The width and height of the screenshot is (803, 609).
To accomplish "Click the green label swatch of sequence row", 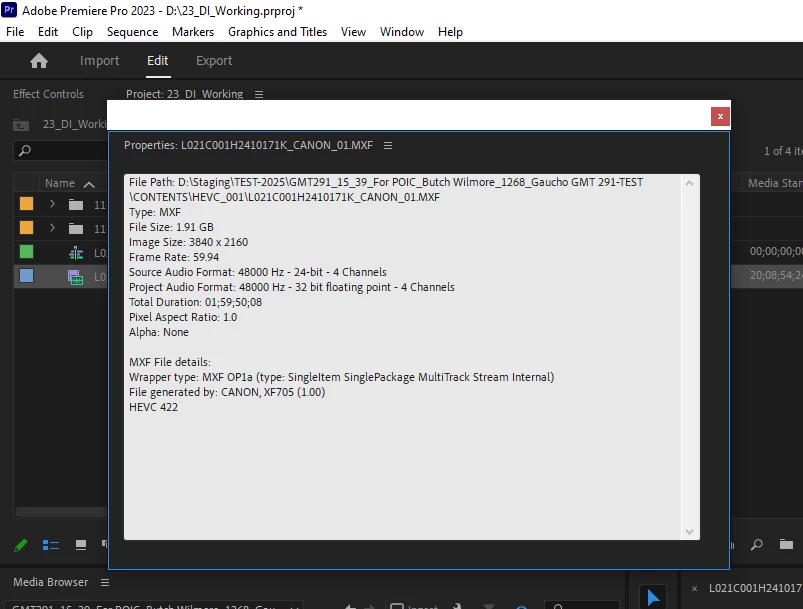I will coord(26,251).
